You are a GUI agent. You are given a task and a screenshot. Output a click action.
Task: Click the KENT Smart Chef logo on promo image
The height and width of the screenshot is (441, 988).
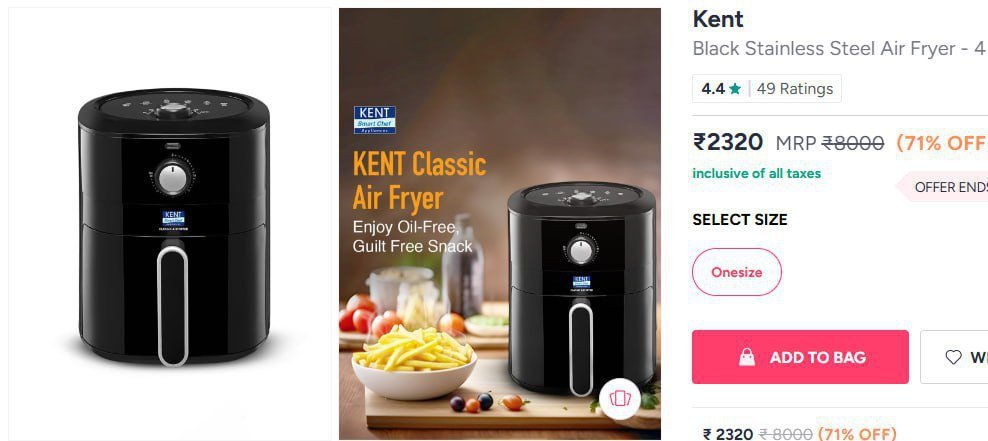pyautogui.click(x=375, y=120)
